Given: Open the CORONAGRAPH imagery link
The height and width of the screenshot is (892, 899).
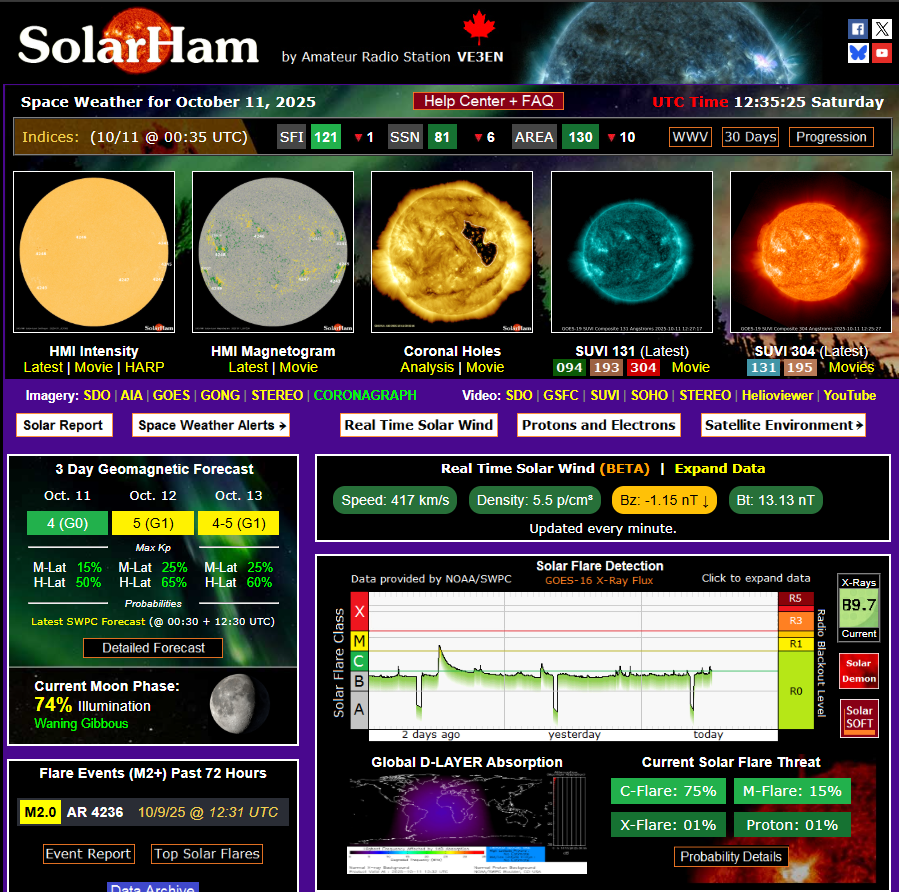Looking at the screenshot, I should click(364, 395).
